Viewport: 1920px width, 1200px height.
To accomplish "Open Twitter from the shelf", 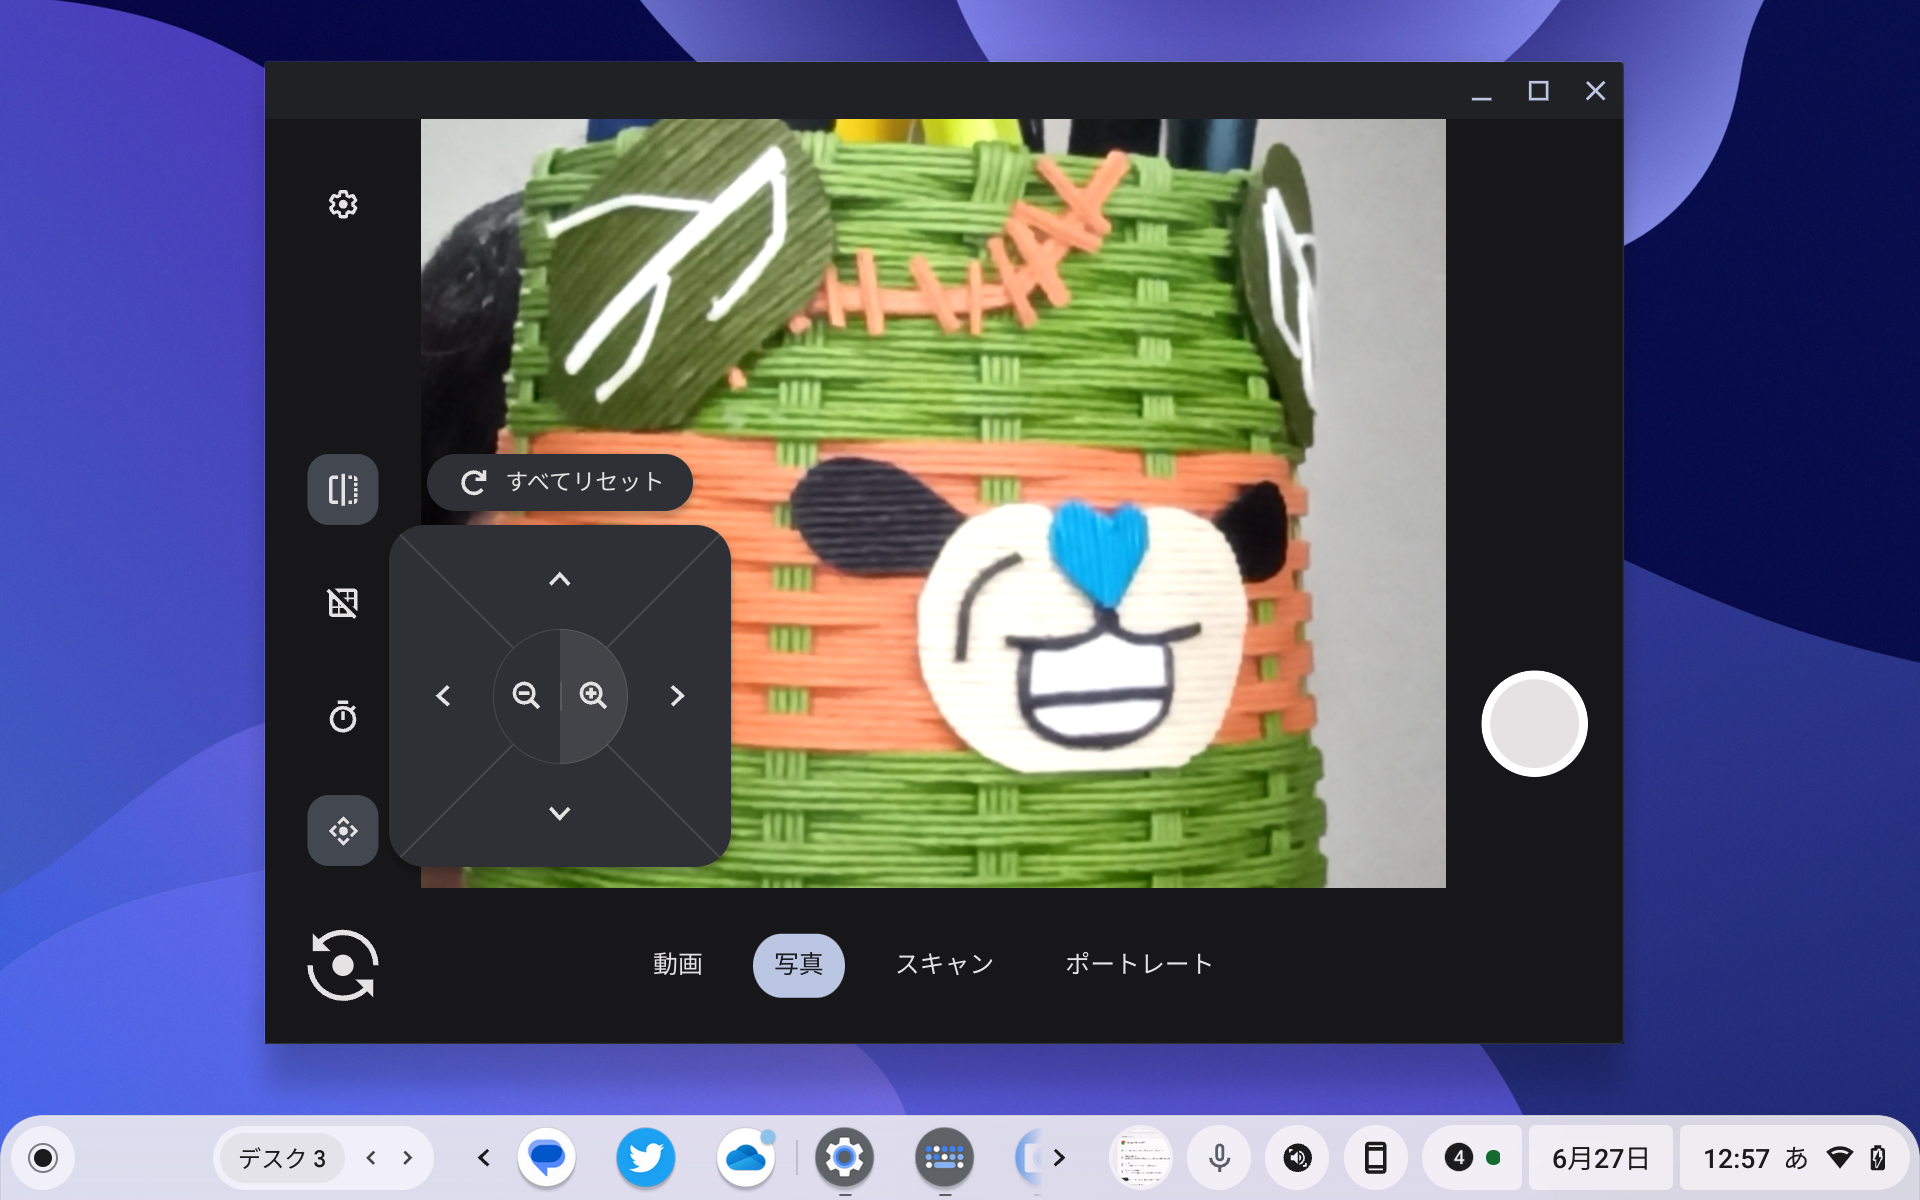I will pyautogui.click(x=647, y=1158).
